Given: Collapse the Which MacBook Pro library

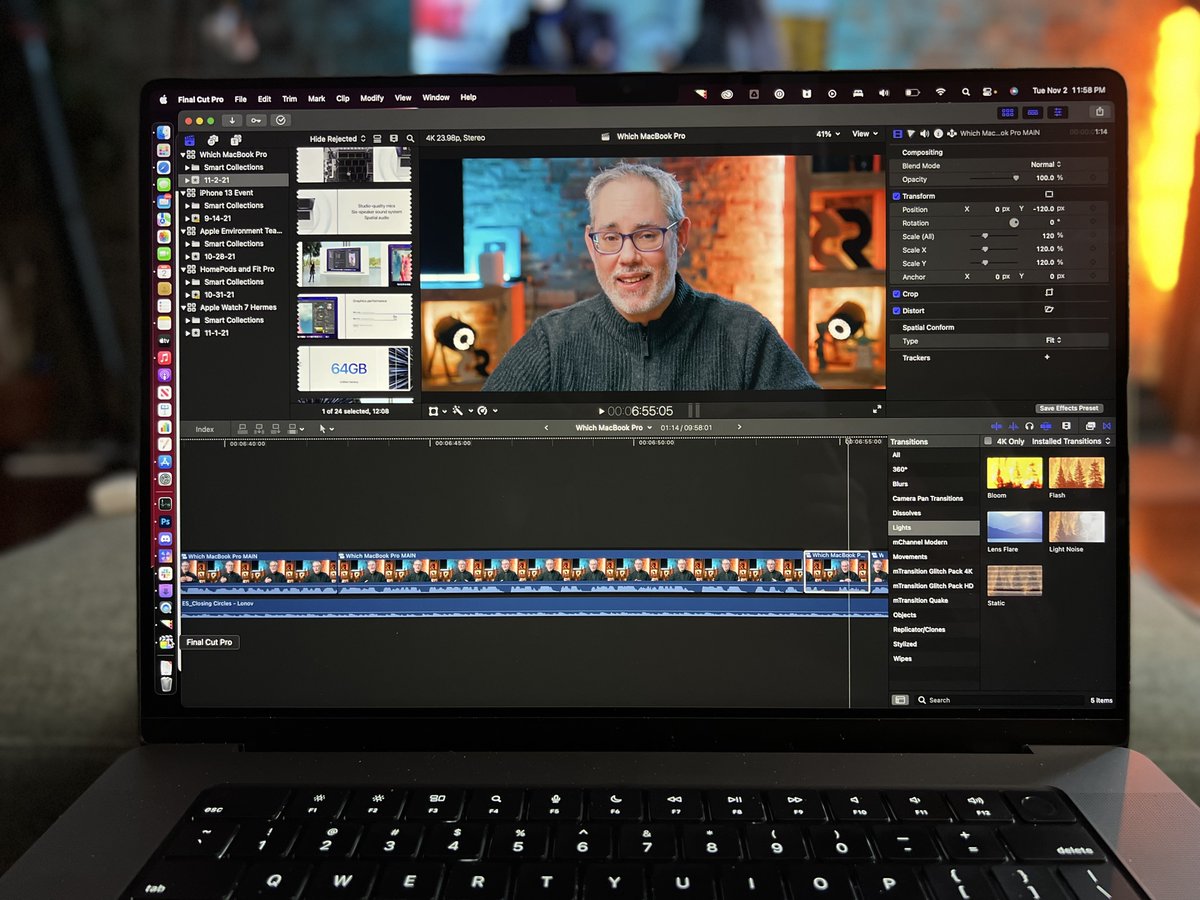Looking at the screenshot, I should [185, 155].
